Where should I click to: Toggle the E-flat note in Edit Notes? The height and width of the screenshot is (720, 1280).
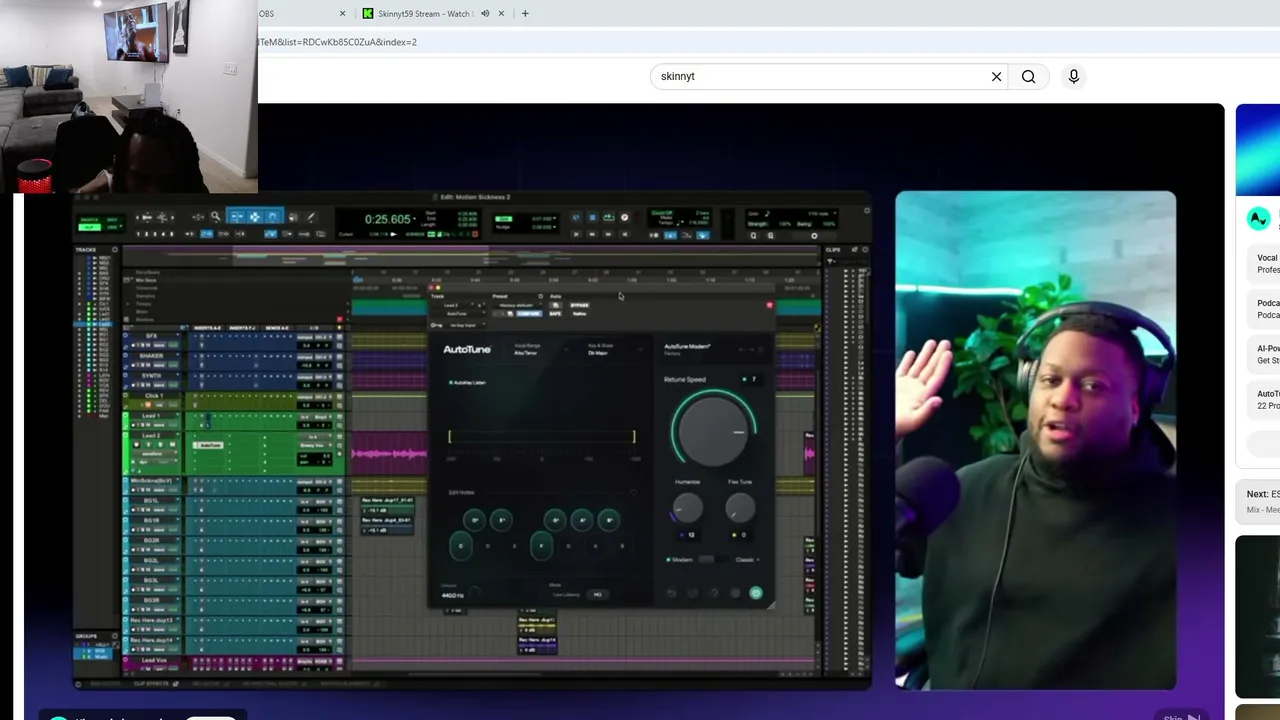pyautogui.click(x=501, y=520)
